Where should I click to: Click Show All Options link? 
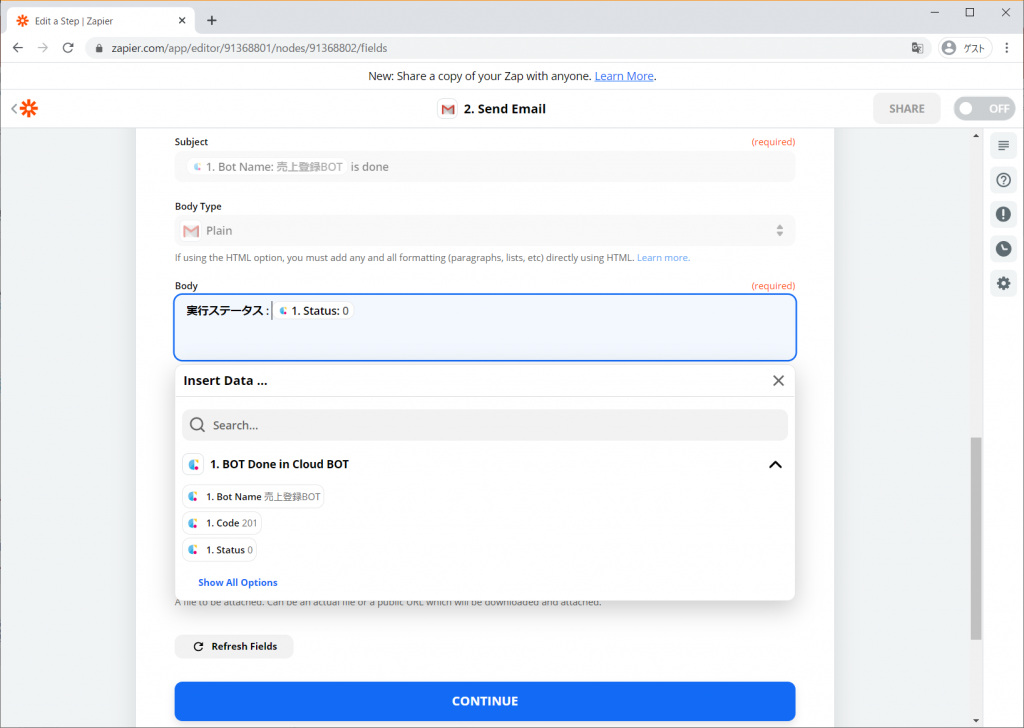point(238,582)
